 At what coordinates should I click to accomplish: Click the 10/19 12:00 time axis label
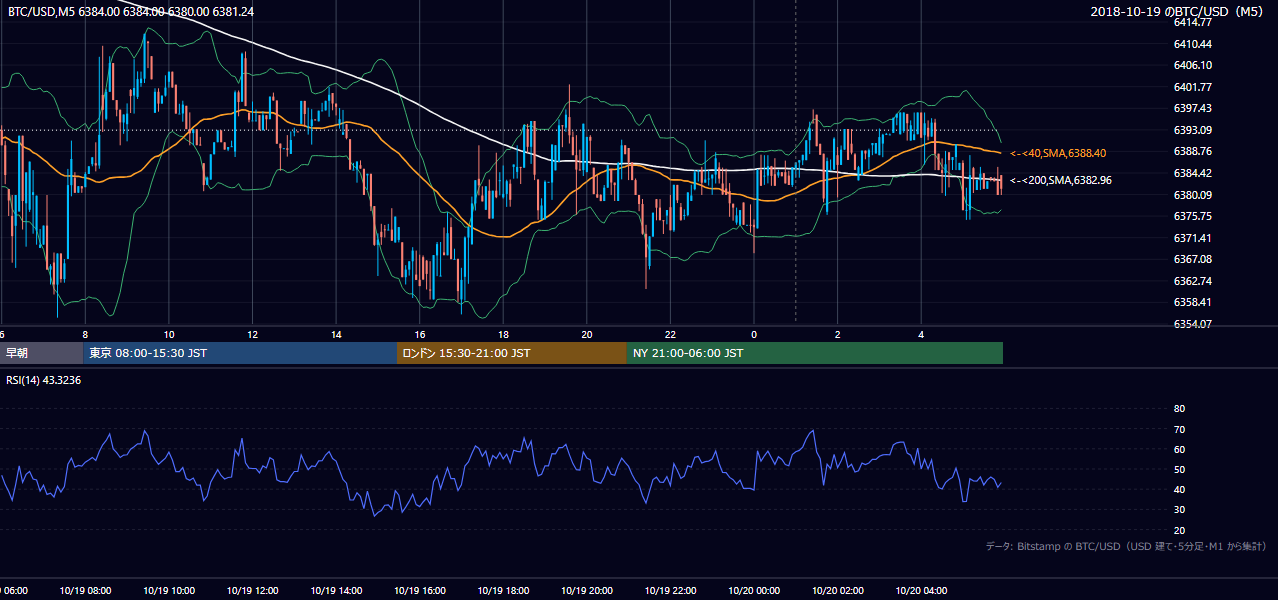tap(252, 591)
